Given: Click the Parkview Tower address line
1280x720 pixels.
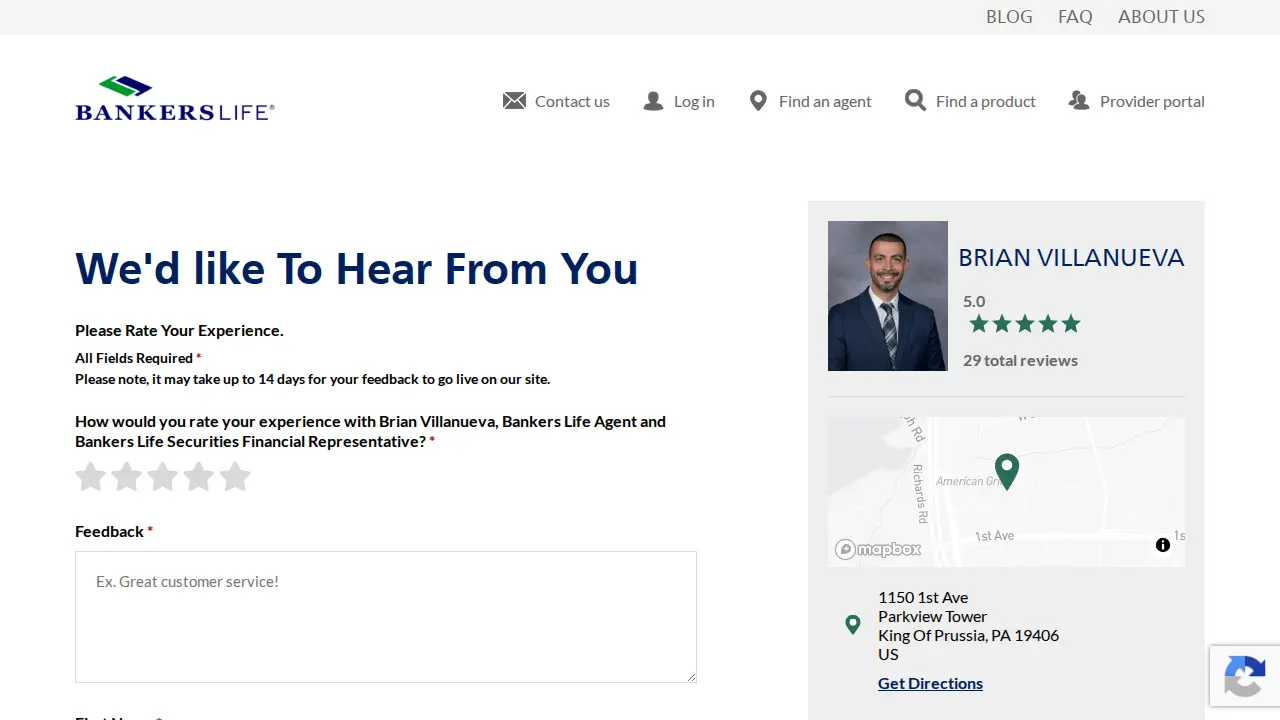Looking at the screenshot, I should pyautogui.click(x=932, y=616).
